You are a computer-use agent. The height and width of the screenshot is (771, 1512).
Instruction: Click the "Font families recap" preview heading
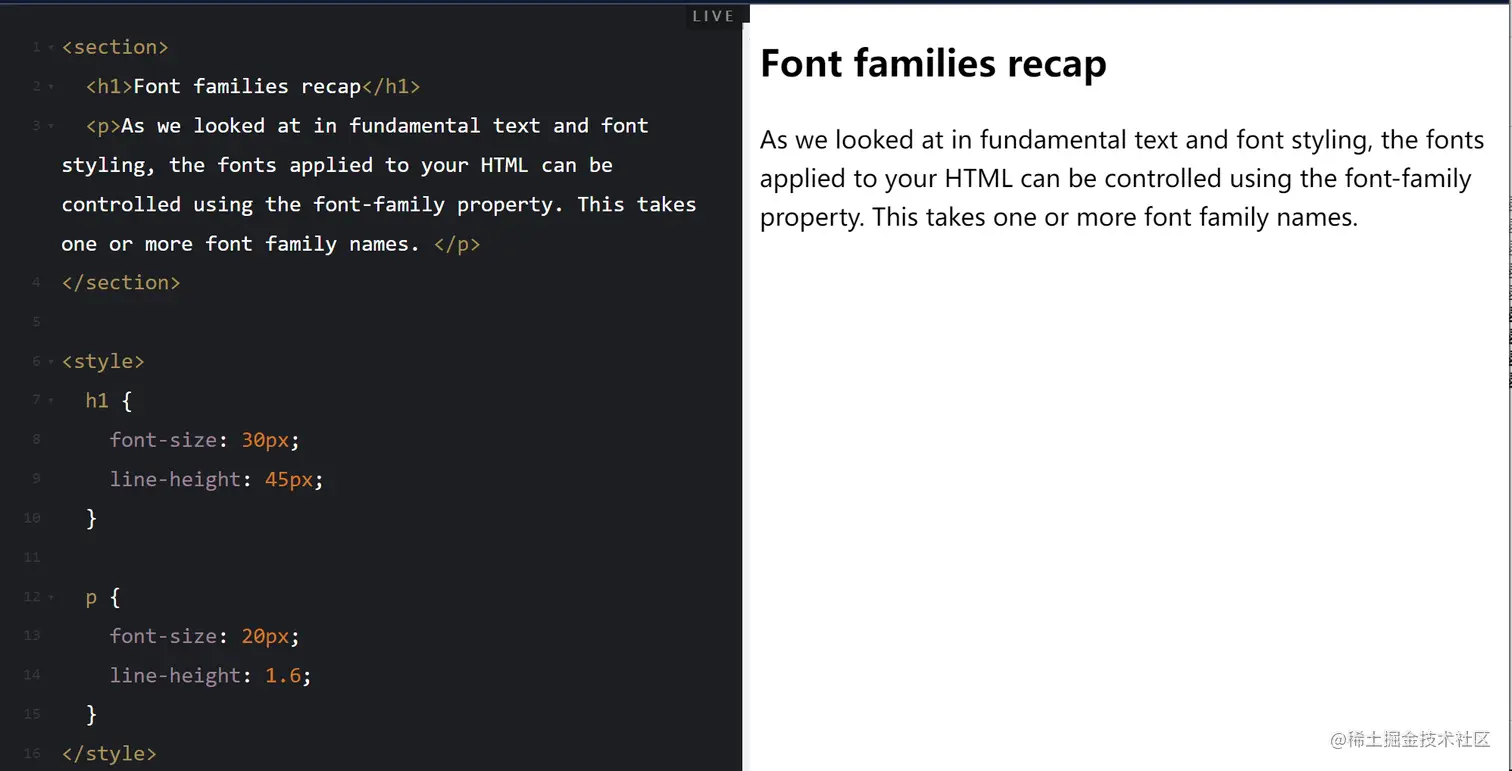pyautogui.click(x=933, y=64)
